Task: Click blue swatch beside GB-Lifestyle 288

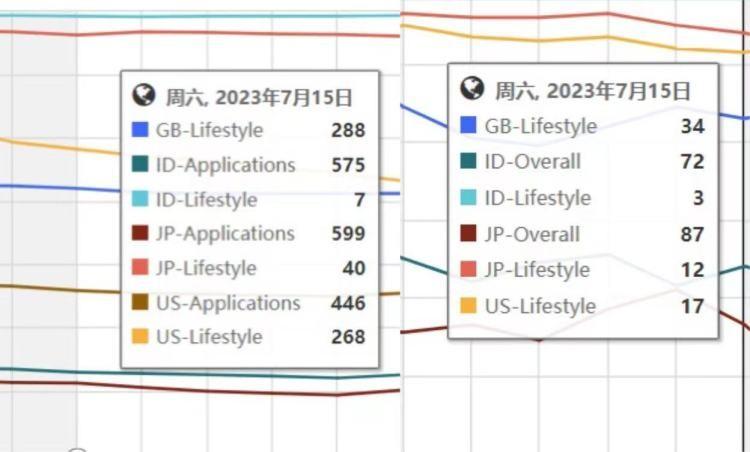Action: coord(140,130)
